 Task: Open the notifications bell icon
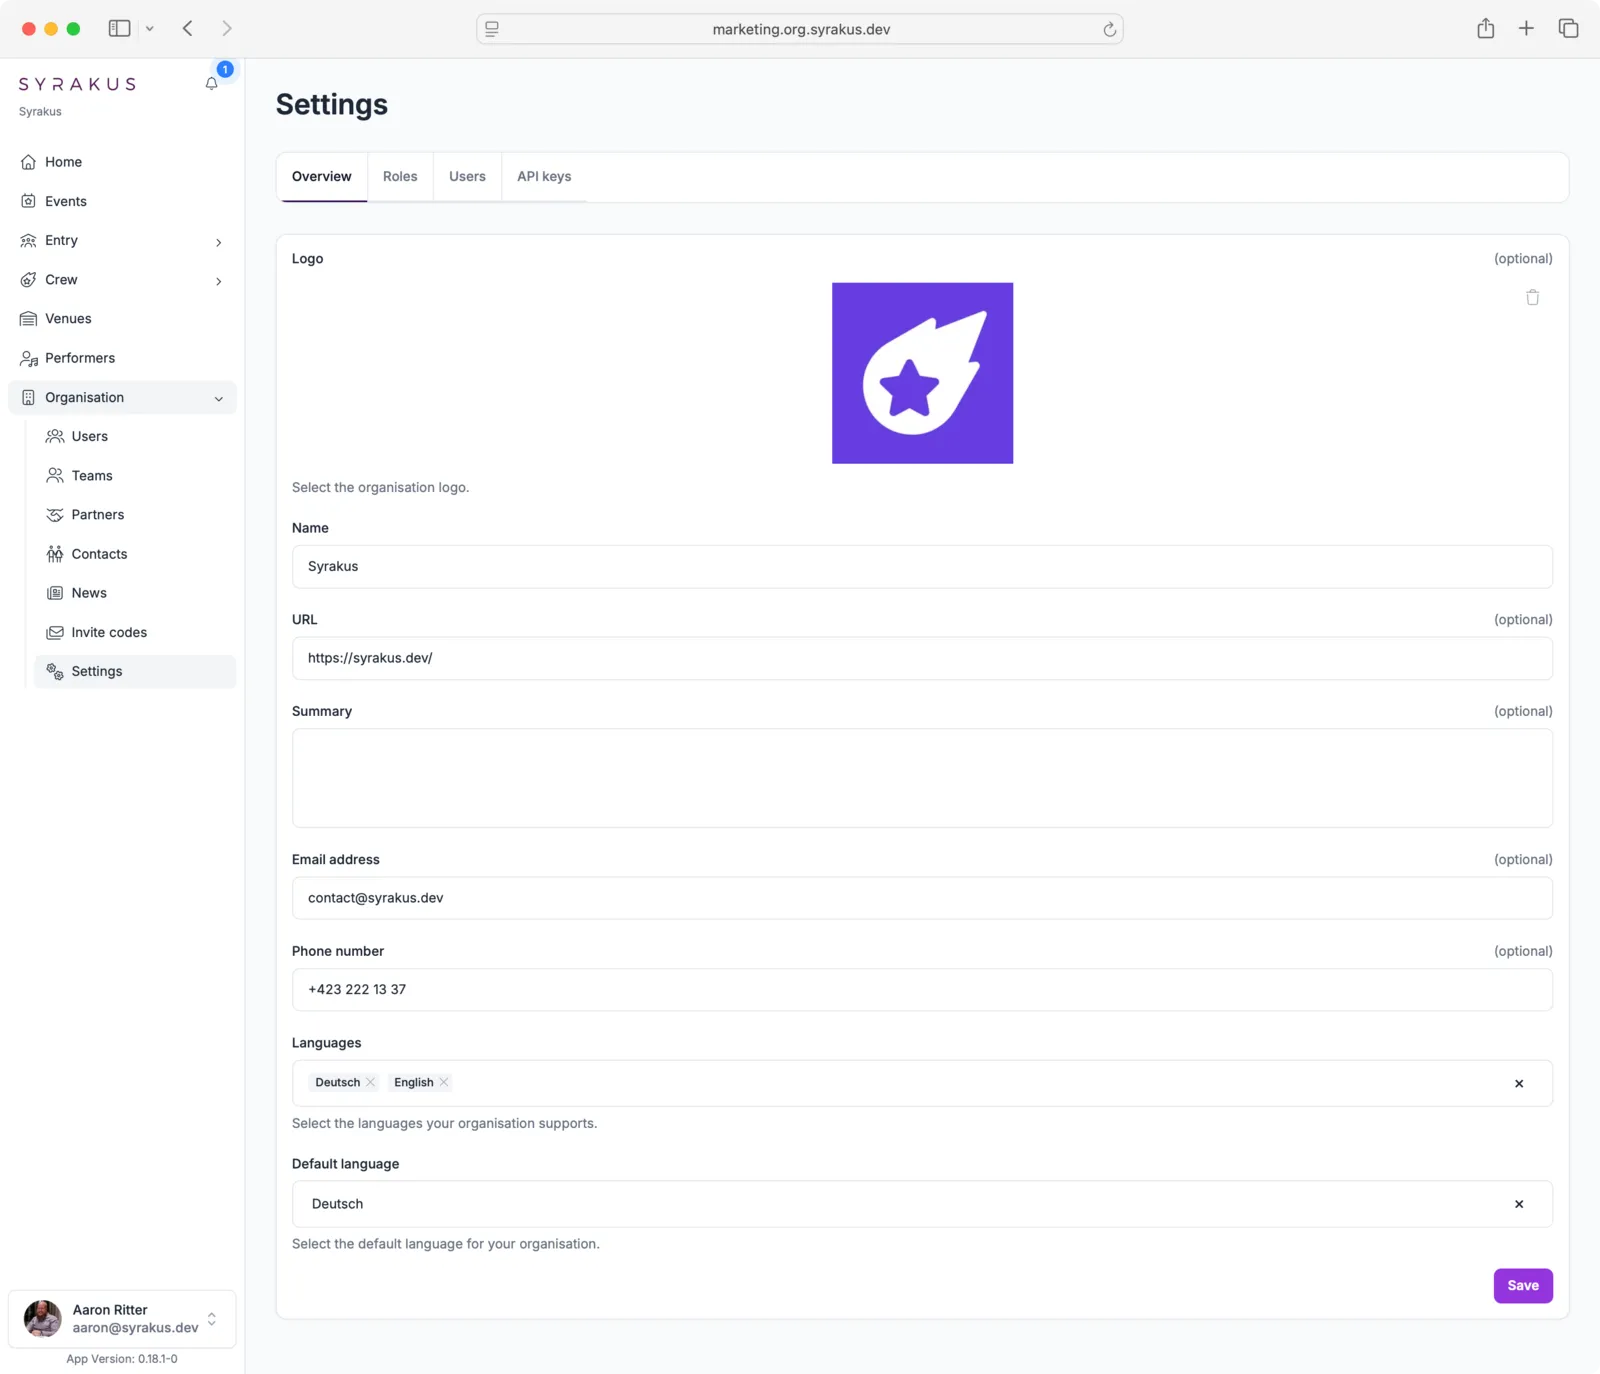pyautogui.click(x=211, y=84)
